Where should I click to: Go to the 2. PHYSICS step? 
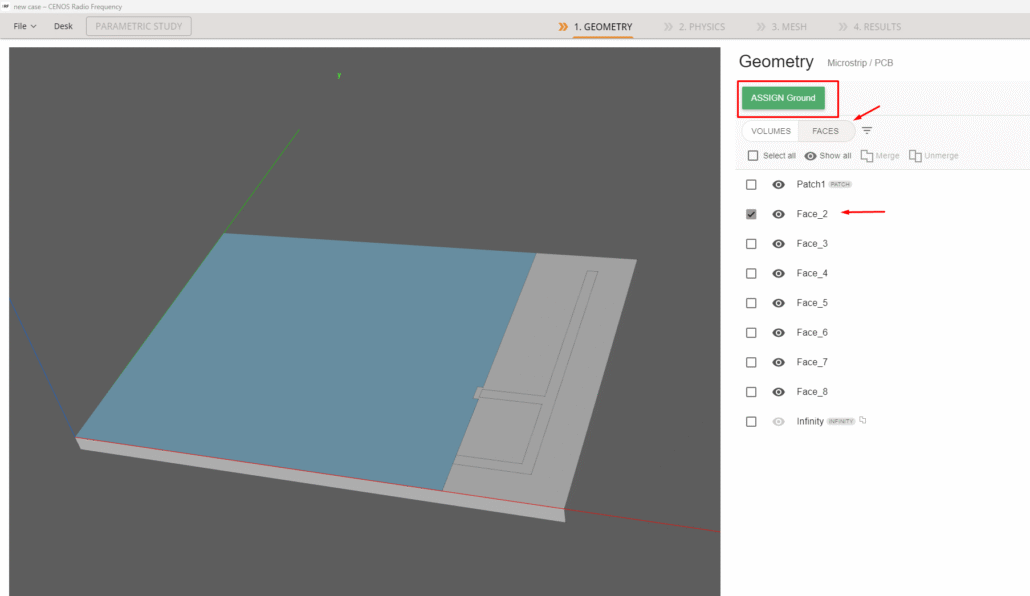tap(694, 27)
